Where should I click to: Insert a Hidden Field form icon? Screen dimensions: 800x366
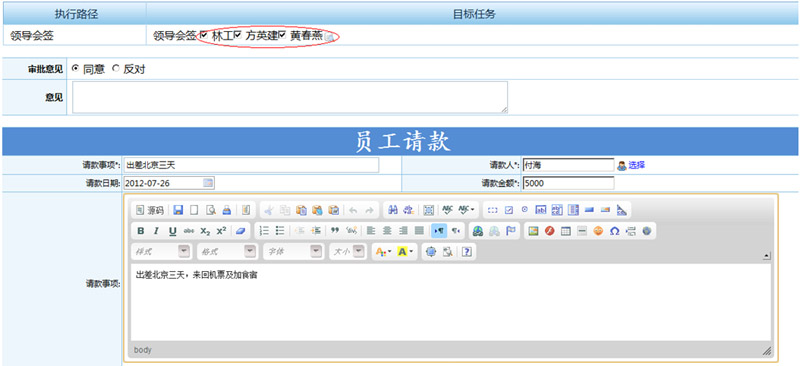tap(622, 210)
